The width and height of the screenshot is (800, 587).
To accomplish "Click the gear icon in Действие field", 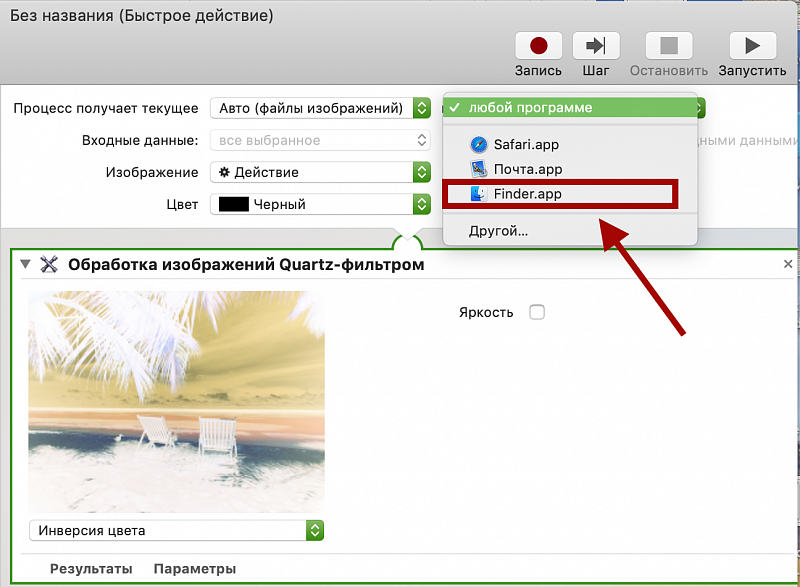I will pos(224,172).
